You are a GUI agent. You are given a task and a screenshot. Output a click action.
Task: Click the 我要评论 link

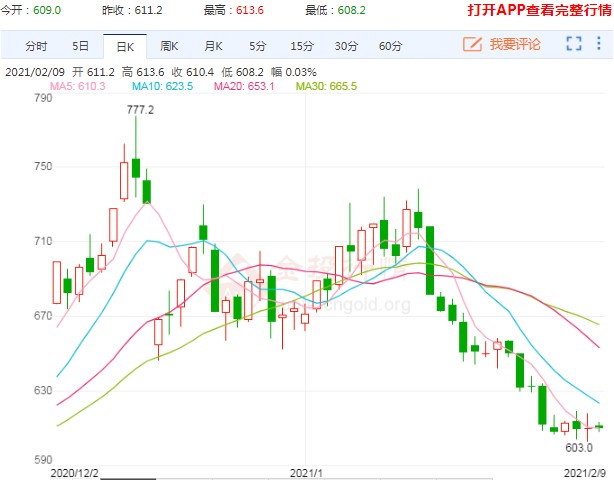pyautogui.click(x=515, y=44)
